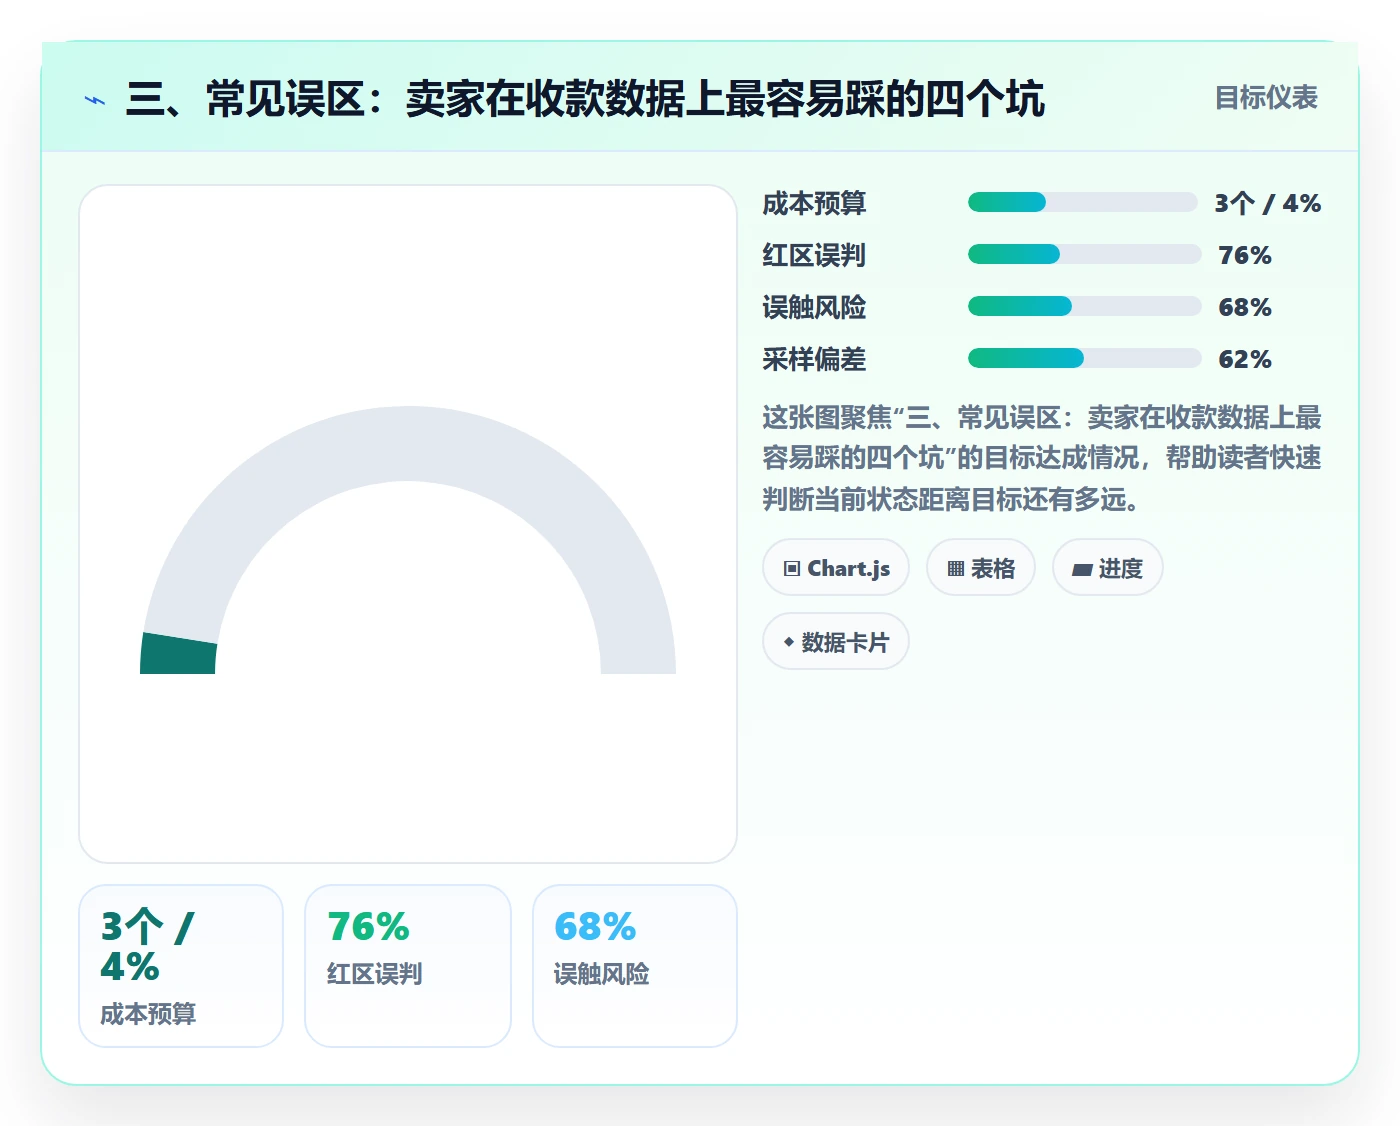Click the Chart.js tag icon
The image size is (1400, 1126).
(792, 568)
